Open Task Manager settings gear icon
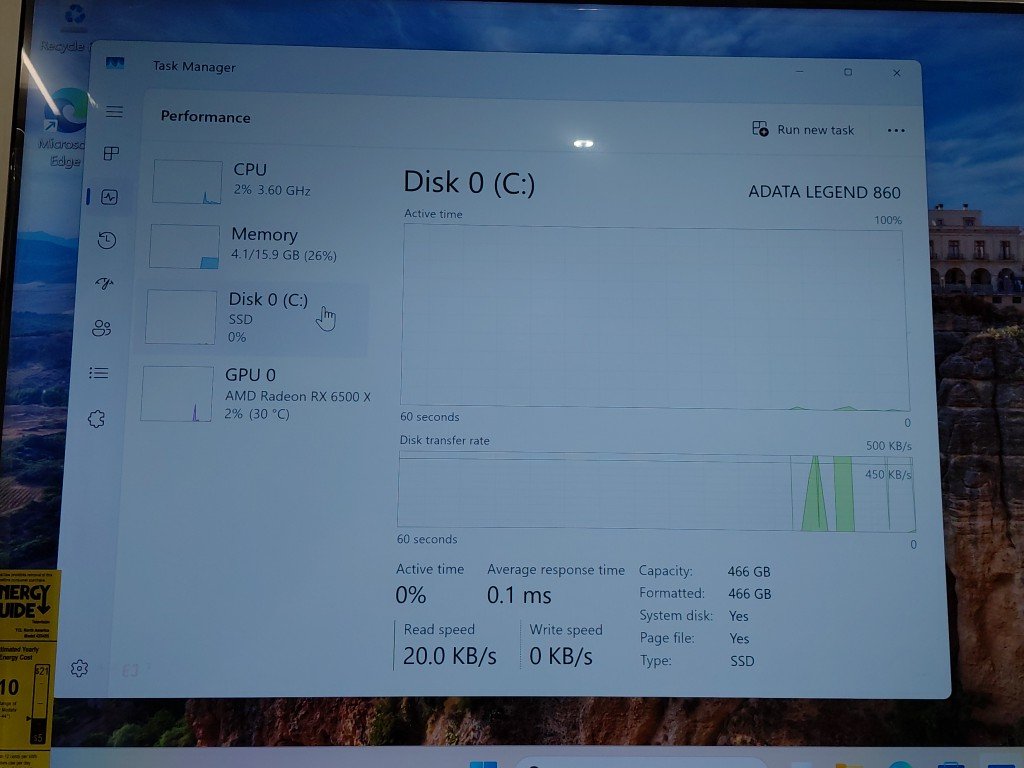This screenshot has height=768, width=1024. tap(80, 668)
